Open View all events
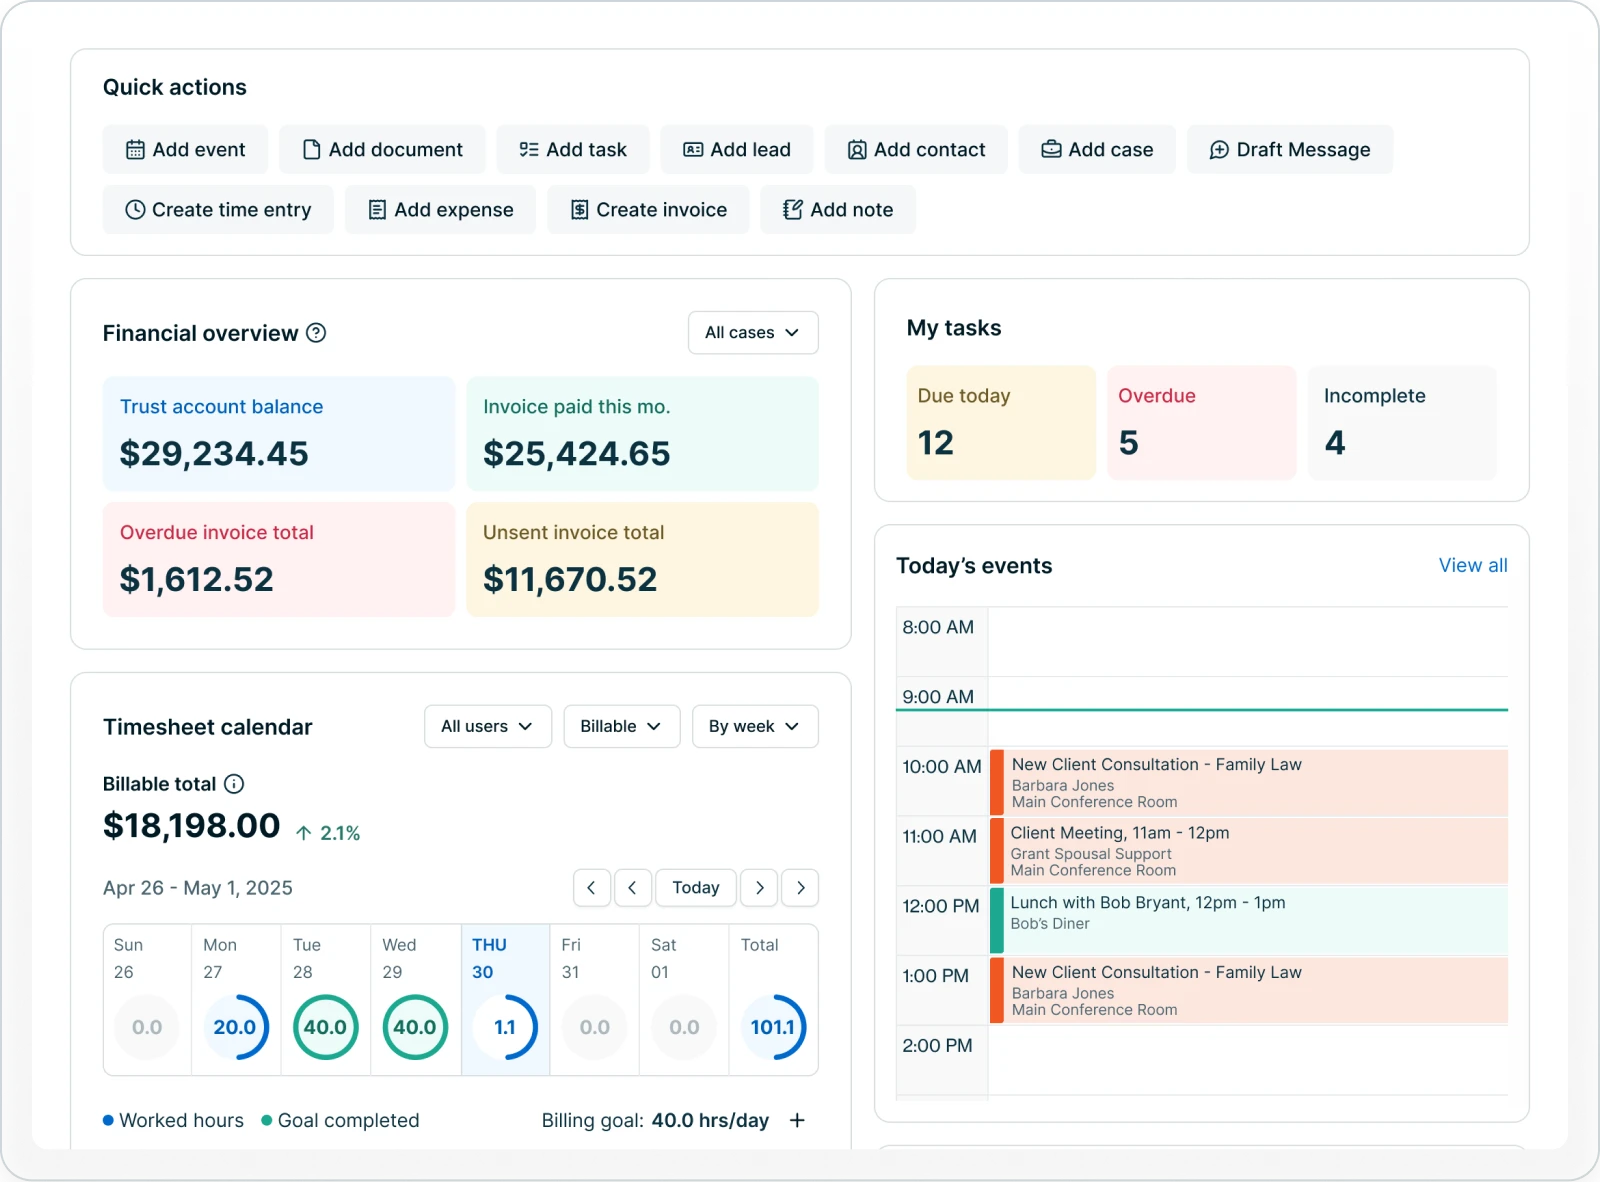The height and width of the screenshot is (1182, 1600). coord(1473,565)
